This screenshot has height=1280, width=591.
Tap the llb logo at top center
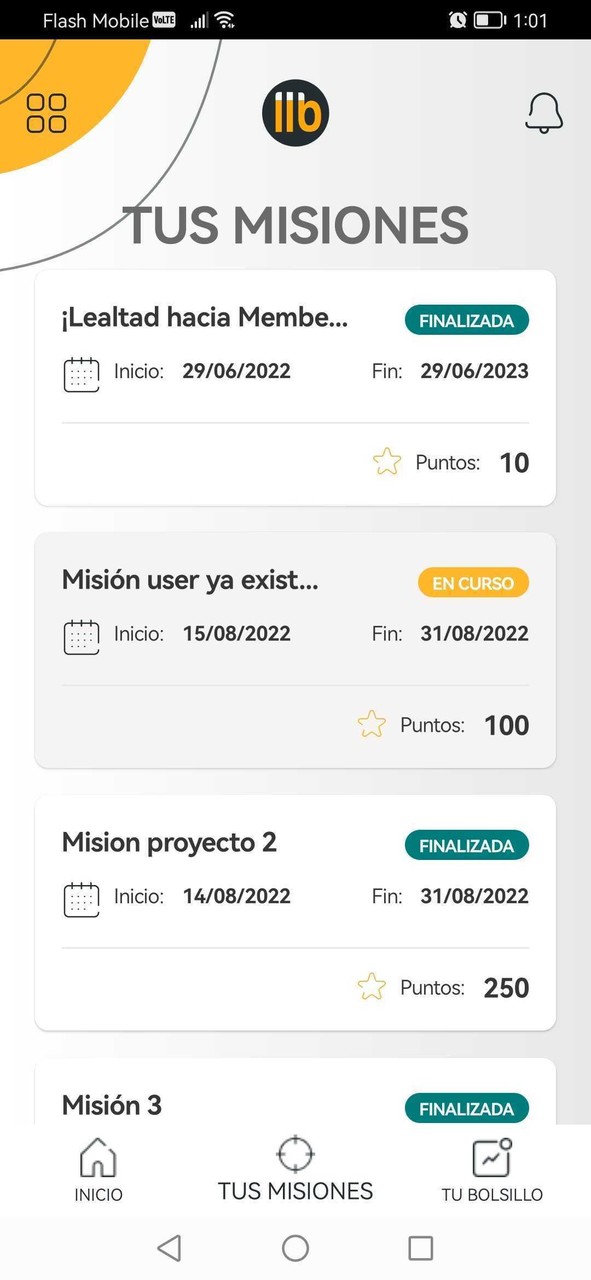click(x=295, y=112)
